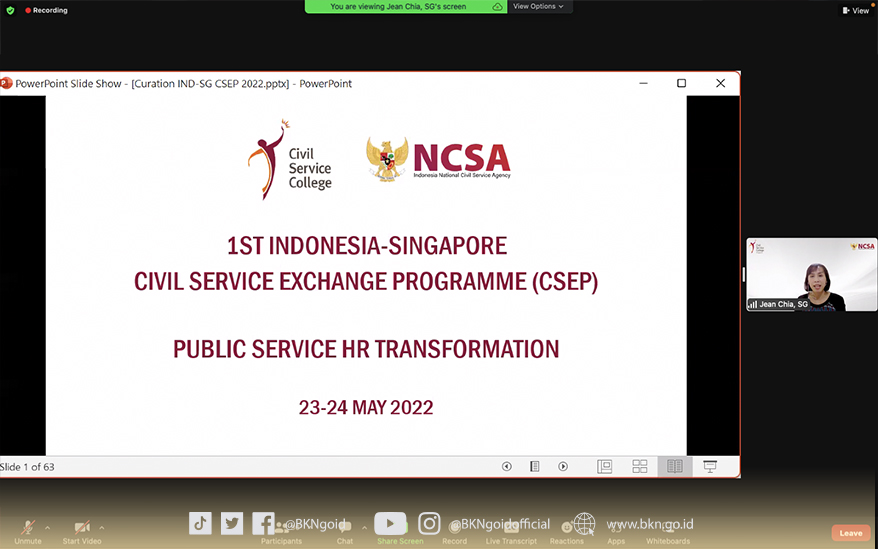The width and height of the screenshot is (878, 549).
Task: Unmute the microphone
Action: tap(27, 528)
